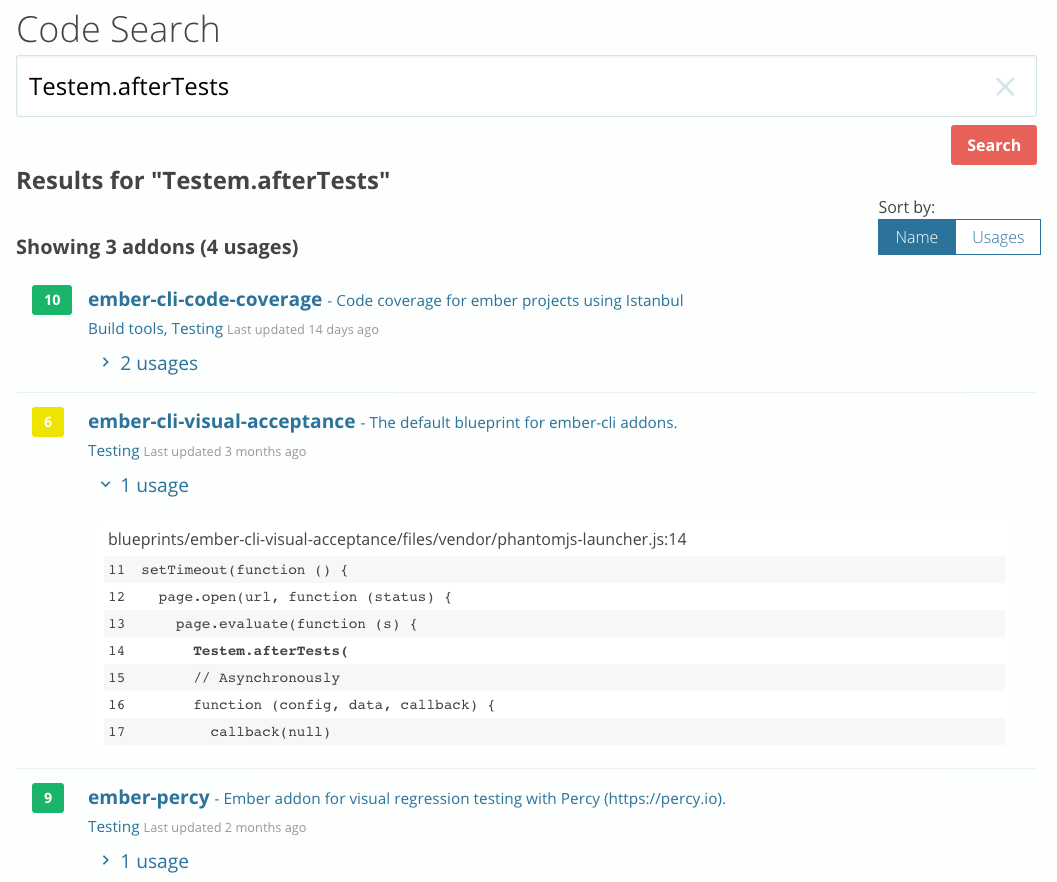Expand the ember-percy 1 usage section
The height and width of the screenshot is (882, 1057).
[x=154, y=862]
